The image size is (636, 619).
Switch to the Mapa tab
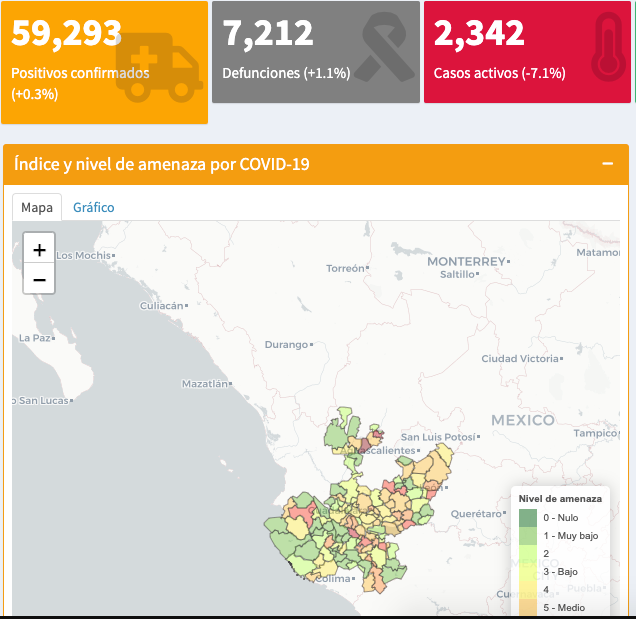coord(37,207)
